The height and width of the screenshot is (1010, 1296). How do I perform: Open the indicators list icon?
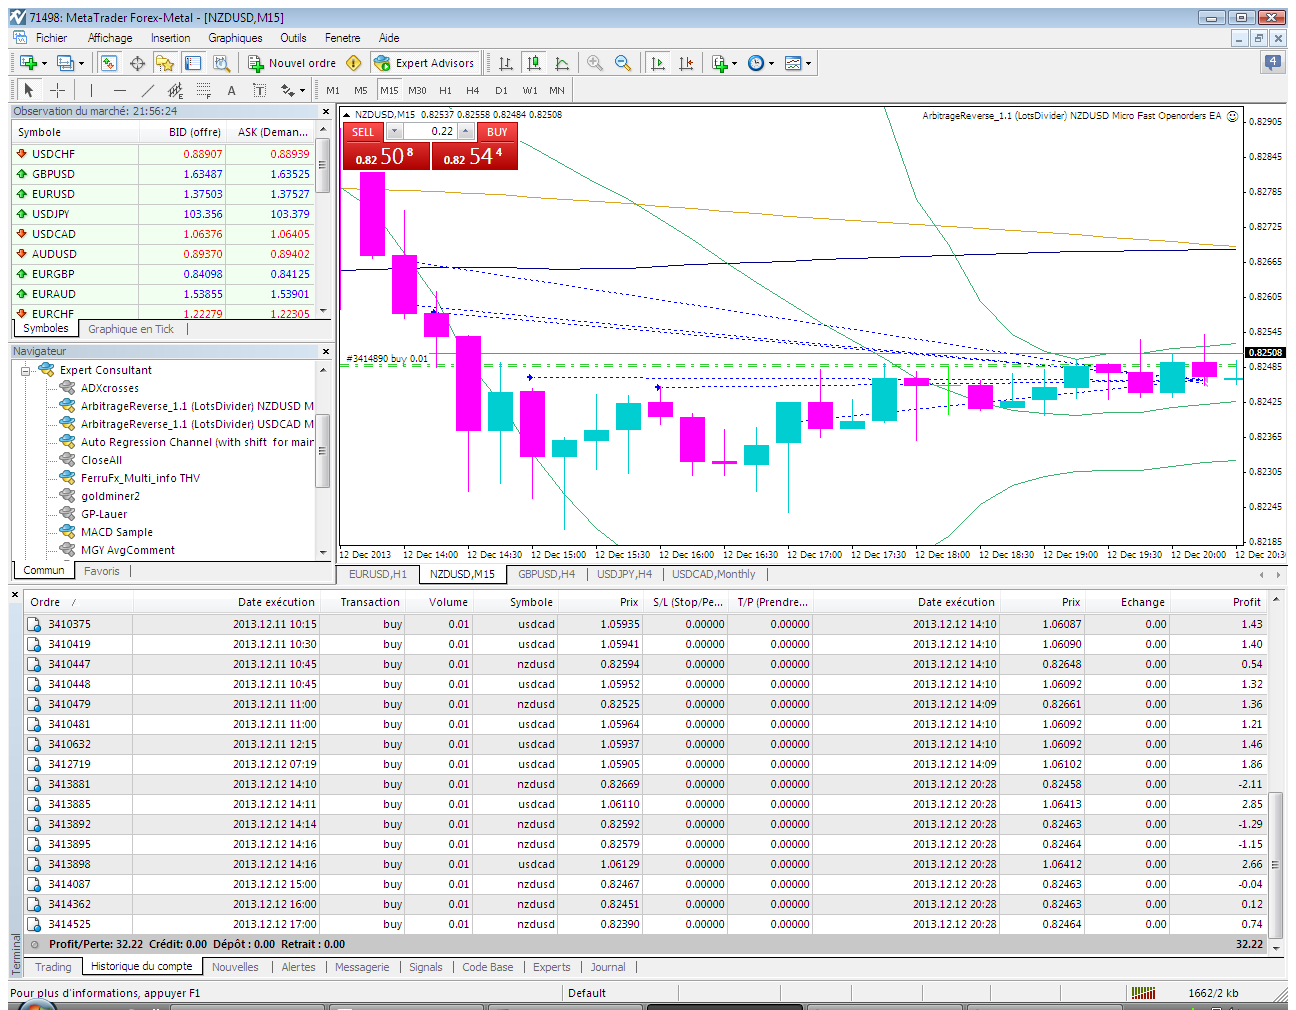[x=720, y=63]
